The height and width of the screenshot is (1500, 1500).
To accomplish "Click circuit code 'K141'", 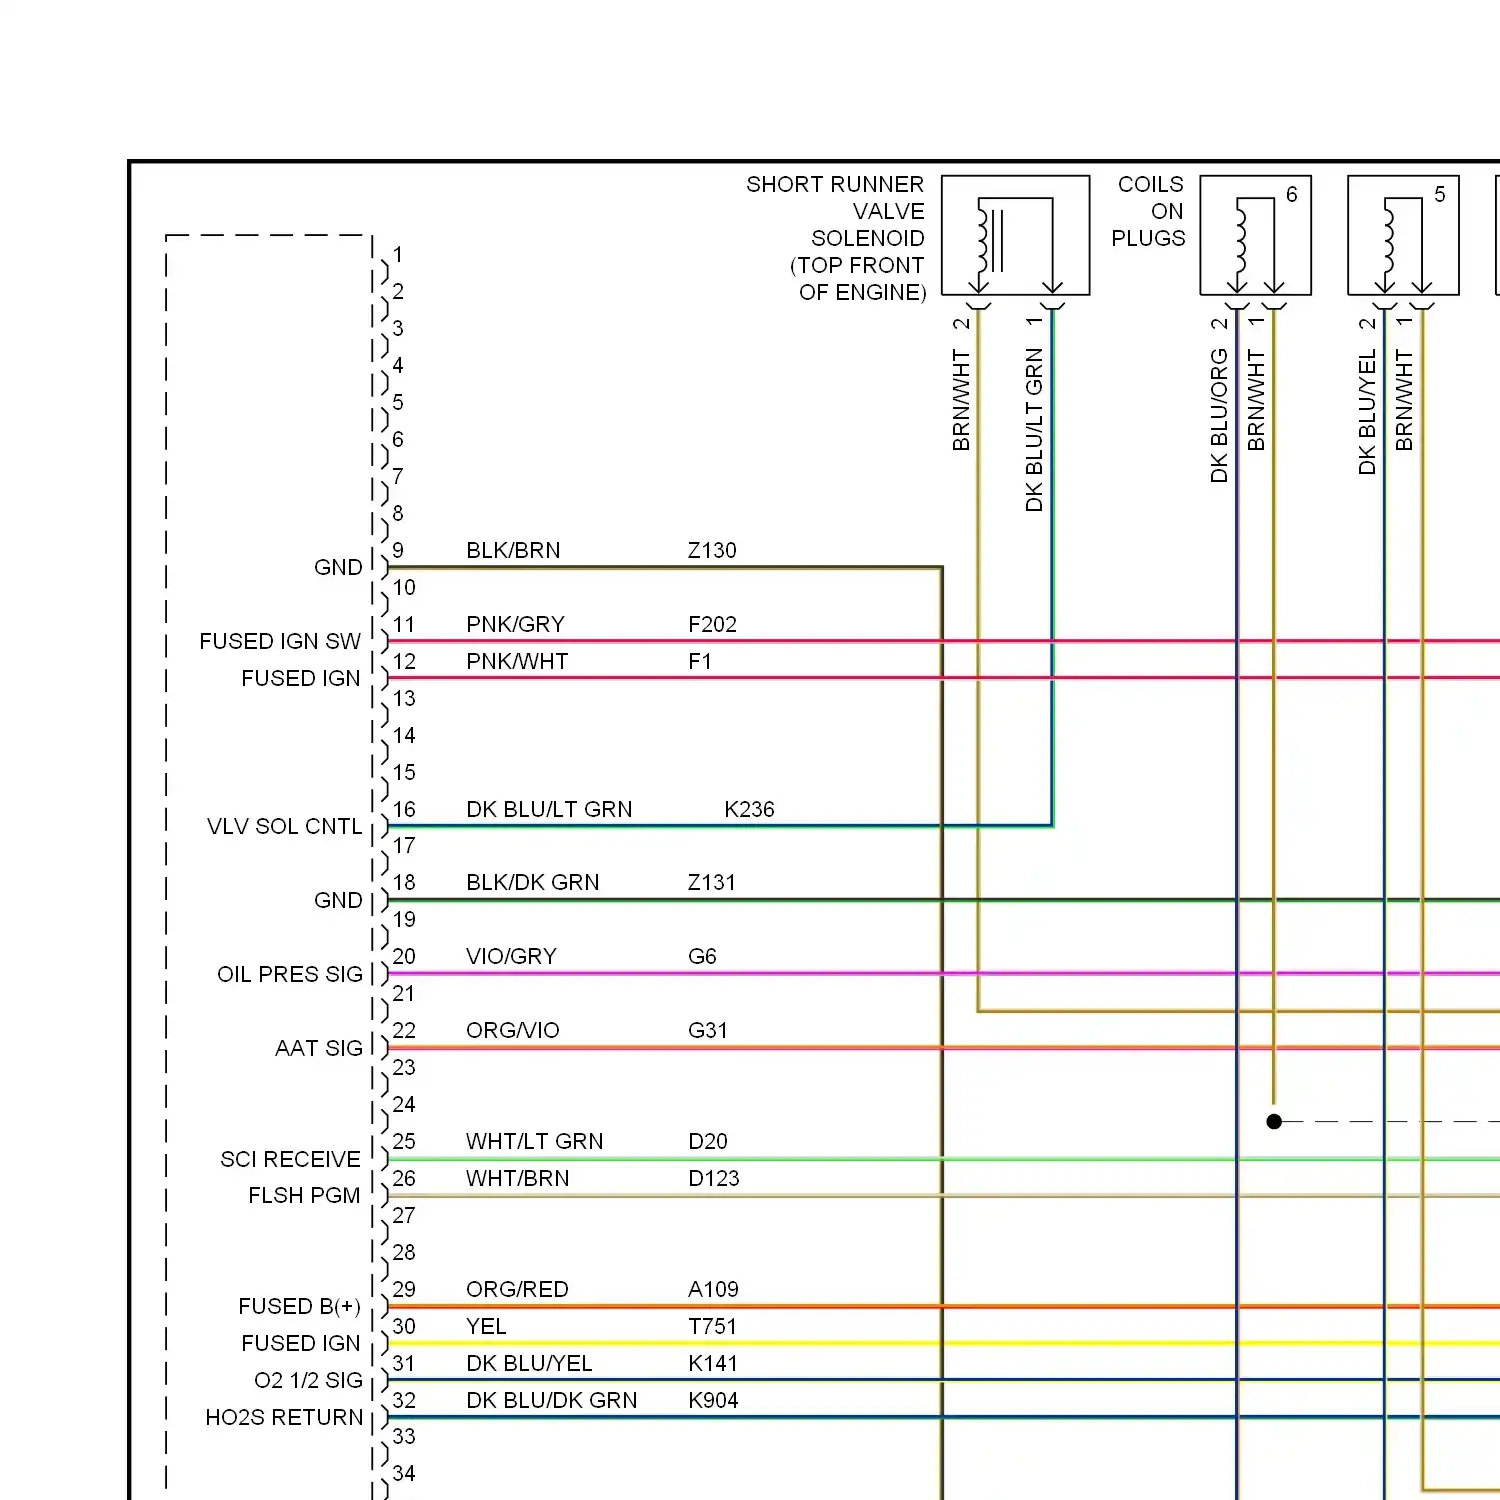I will 713,1363.
